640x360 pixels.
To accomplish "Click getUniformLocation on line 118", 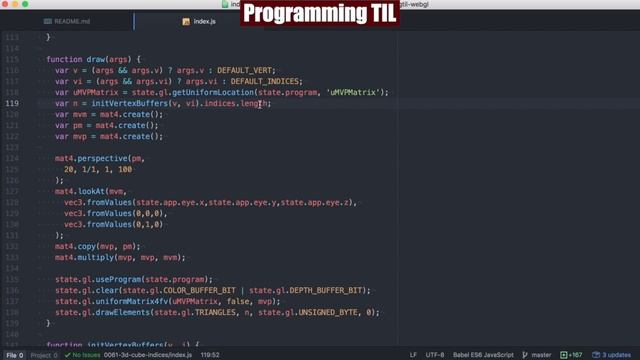I will click(213, 92).
